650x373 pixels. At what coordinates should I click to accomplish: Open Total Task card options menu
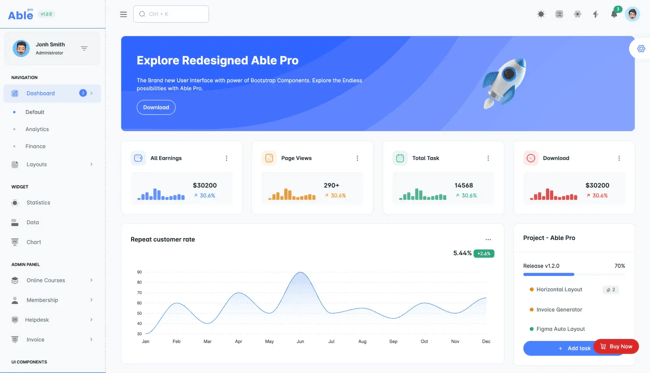point(488,158)
